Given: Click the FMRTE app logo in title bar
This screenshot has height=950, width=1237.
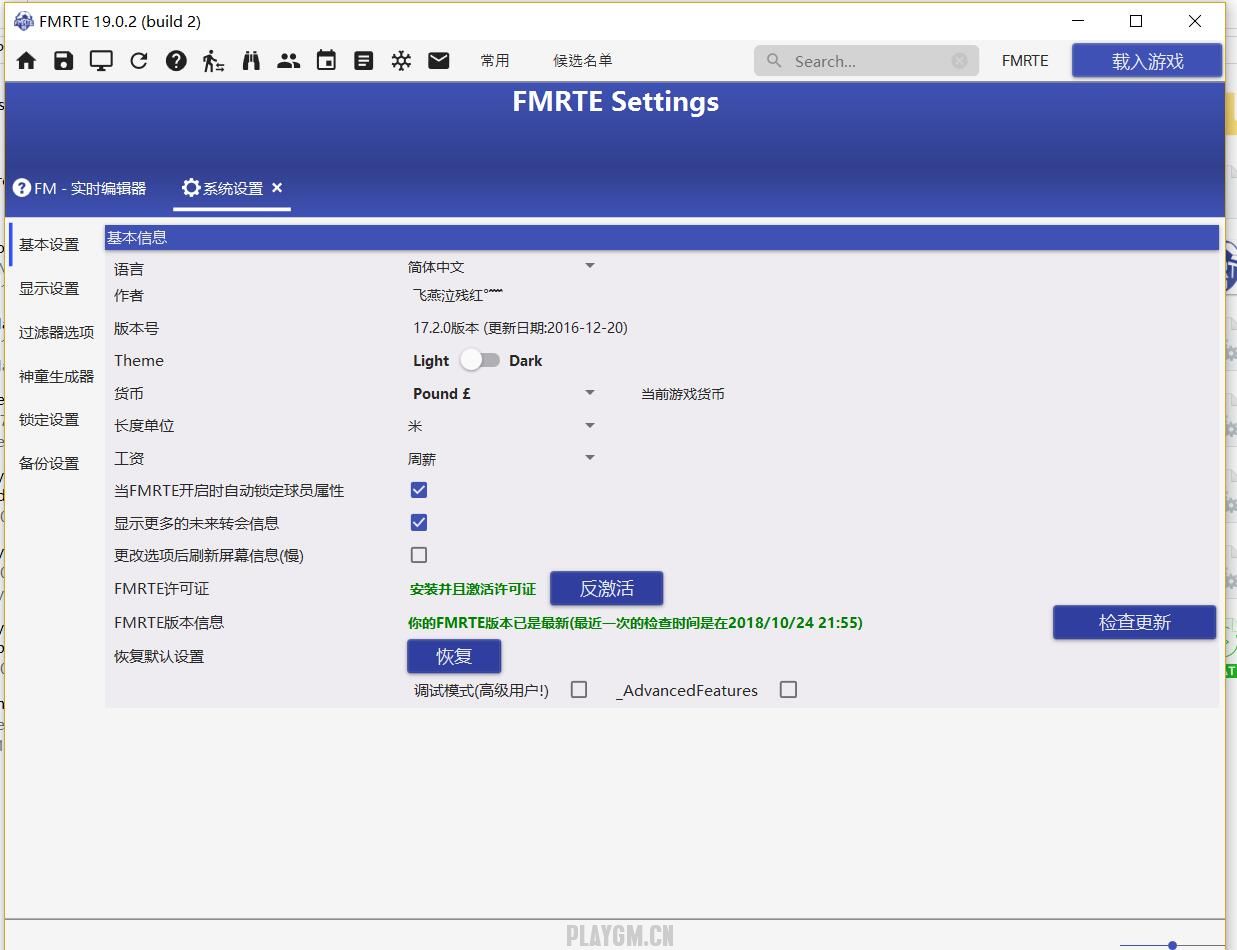Looking at the screenshot, I should 24,21.
